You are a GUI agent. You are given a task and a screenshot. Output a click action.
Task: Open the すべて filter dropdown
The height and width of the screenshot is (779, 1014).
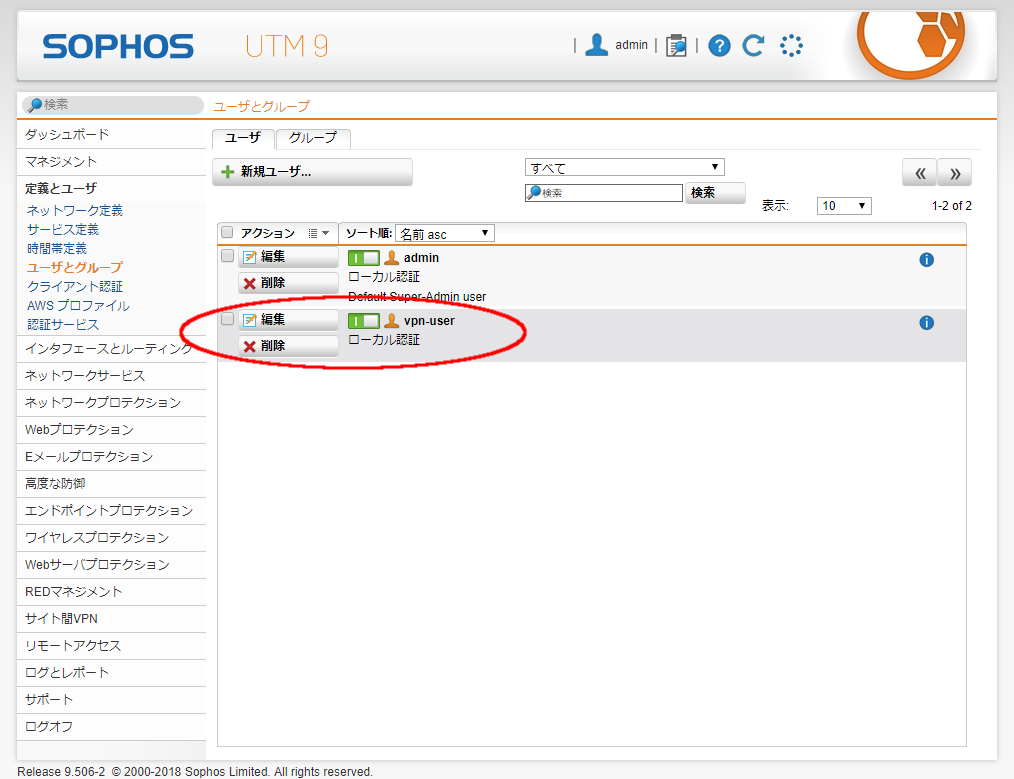[624, 168]
